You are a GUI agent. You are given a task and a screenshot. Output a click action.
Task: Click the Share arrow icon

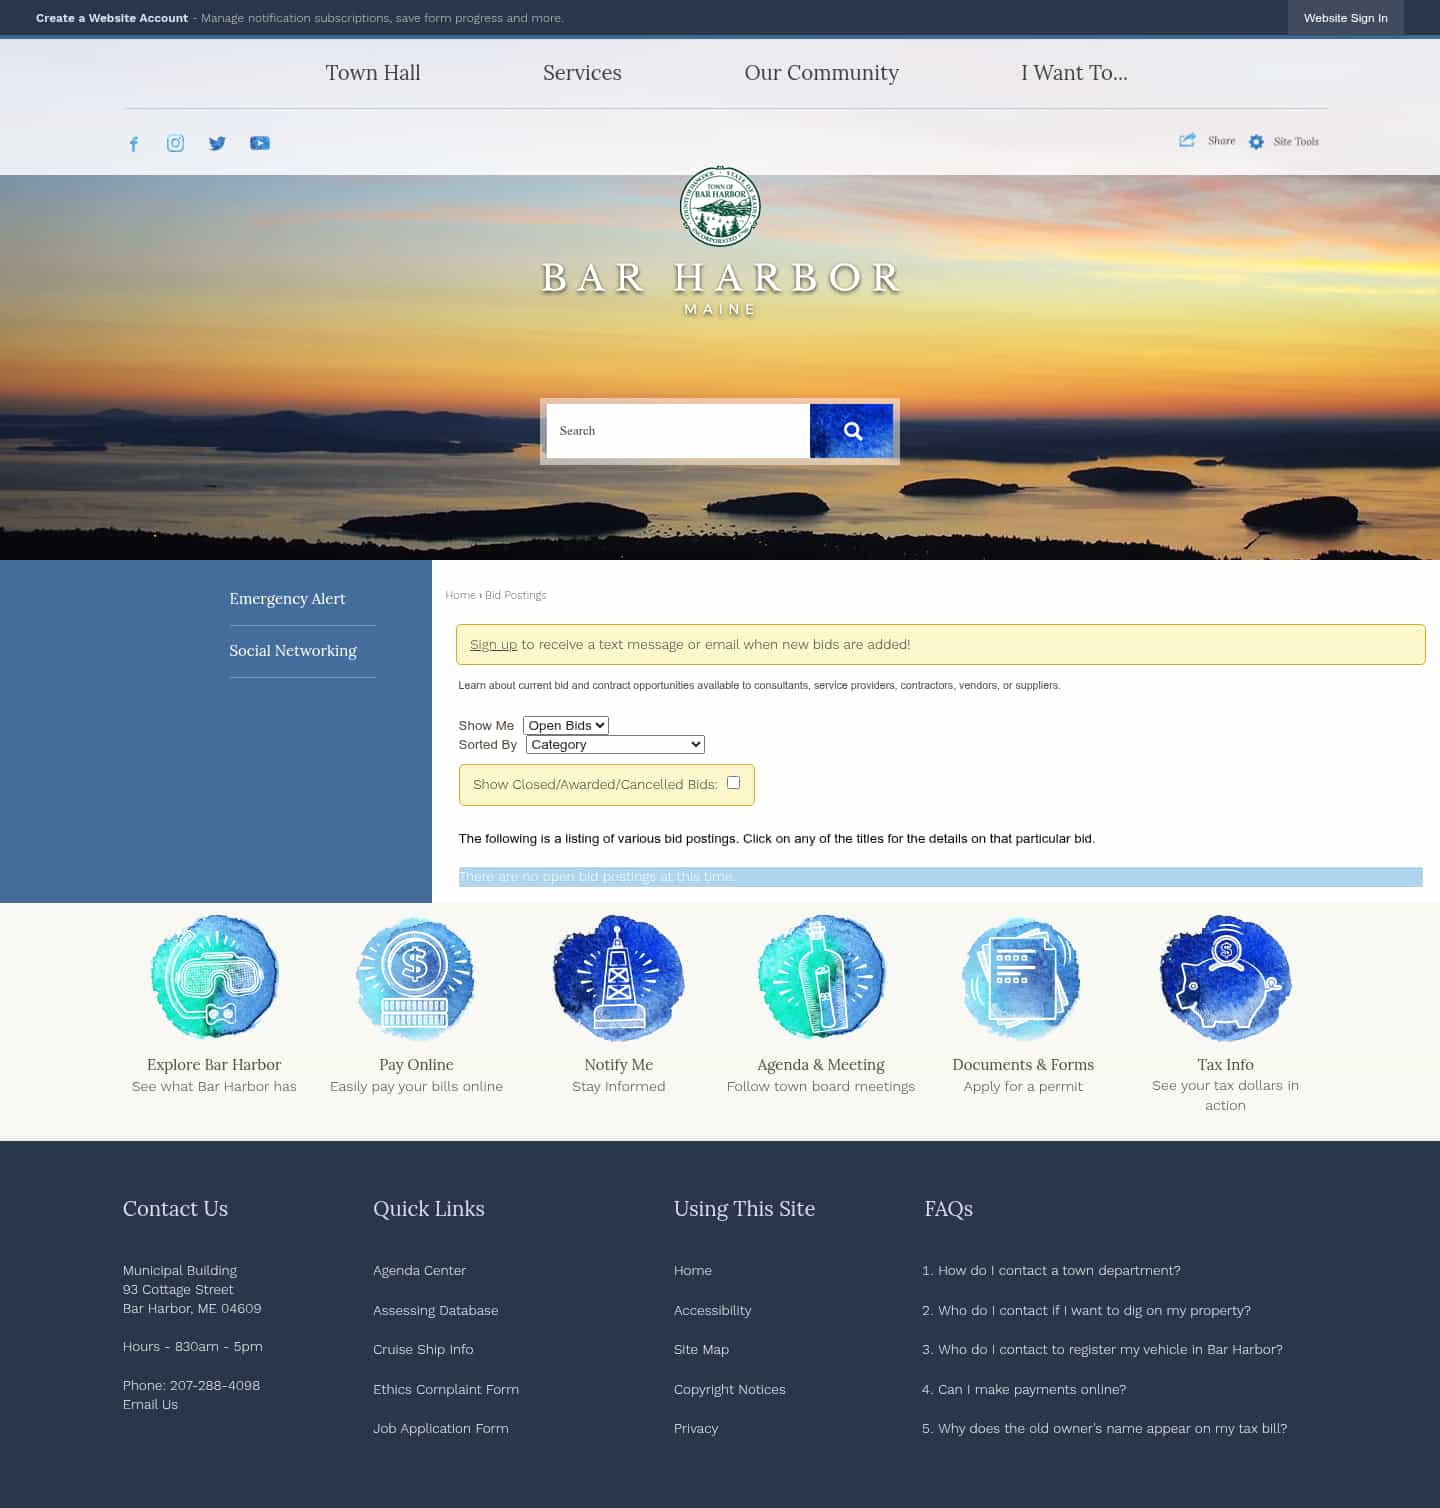[1187, 141]
